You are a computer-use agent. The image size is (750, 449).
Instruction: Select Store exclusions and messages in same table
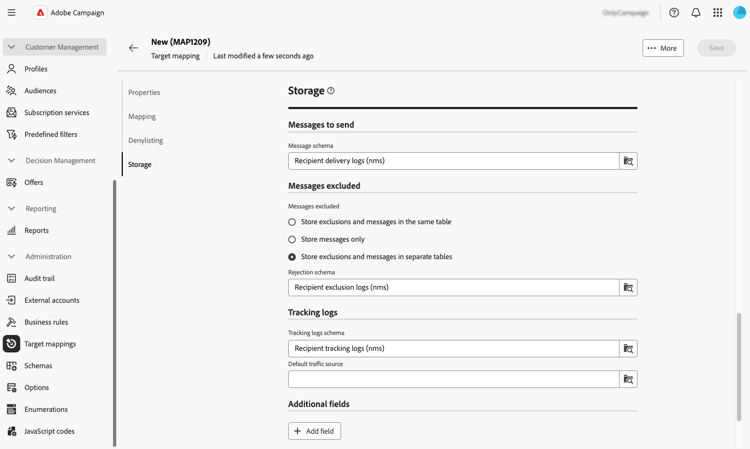pyautogui.click(x=292, y=222)
